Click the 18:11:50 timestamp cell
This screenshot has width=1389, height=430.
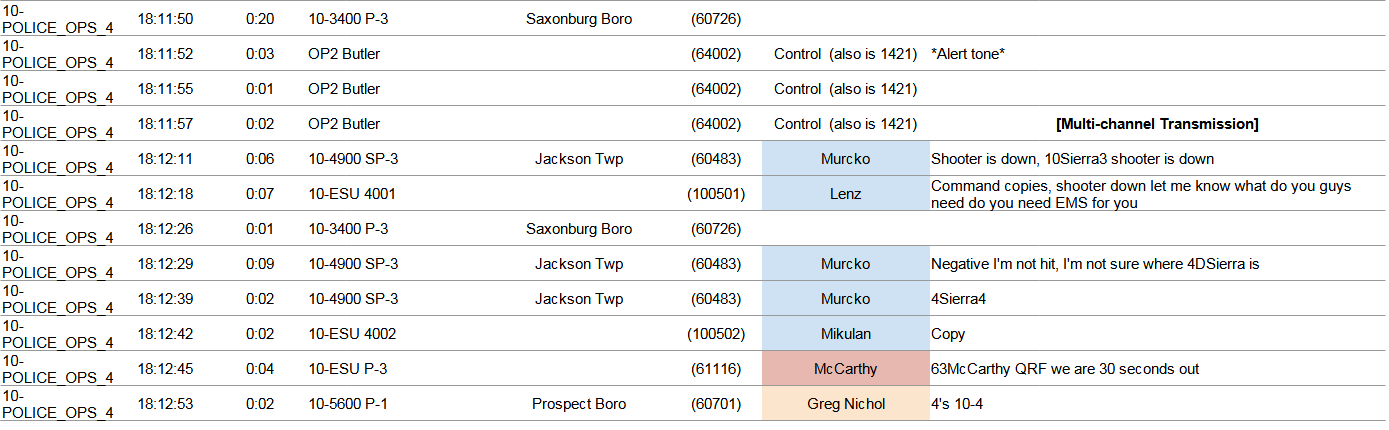(x=165, y=19)
